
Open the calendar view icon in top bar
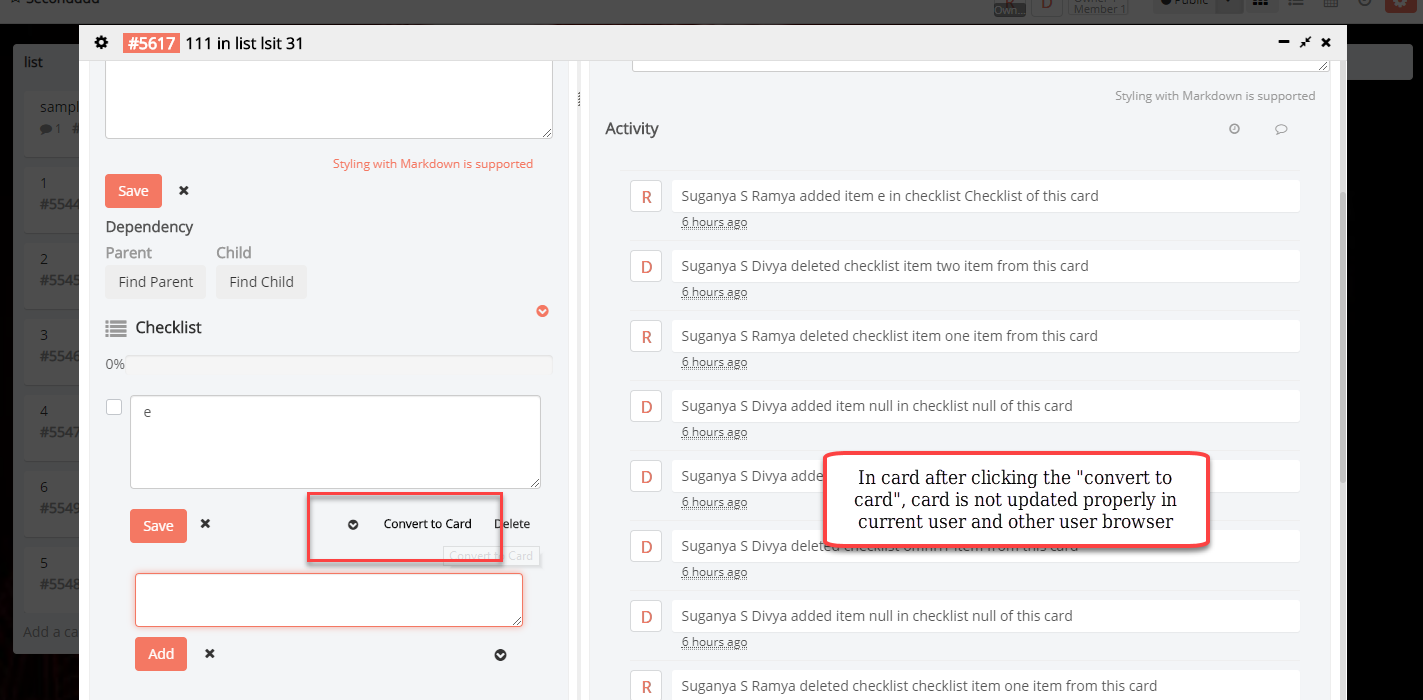click(x=1331, y=4)
